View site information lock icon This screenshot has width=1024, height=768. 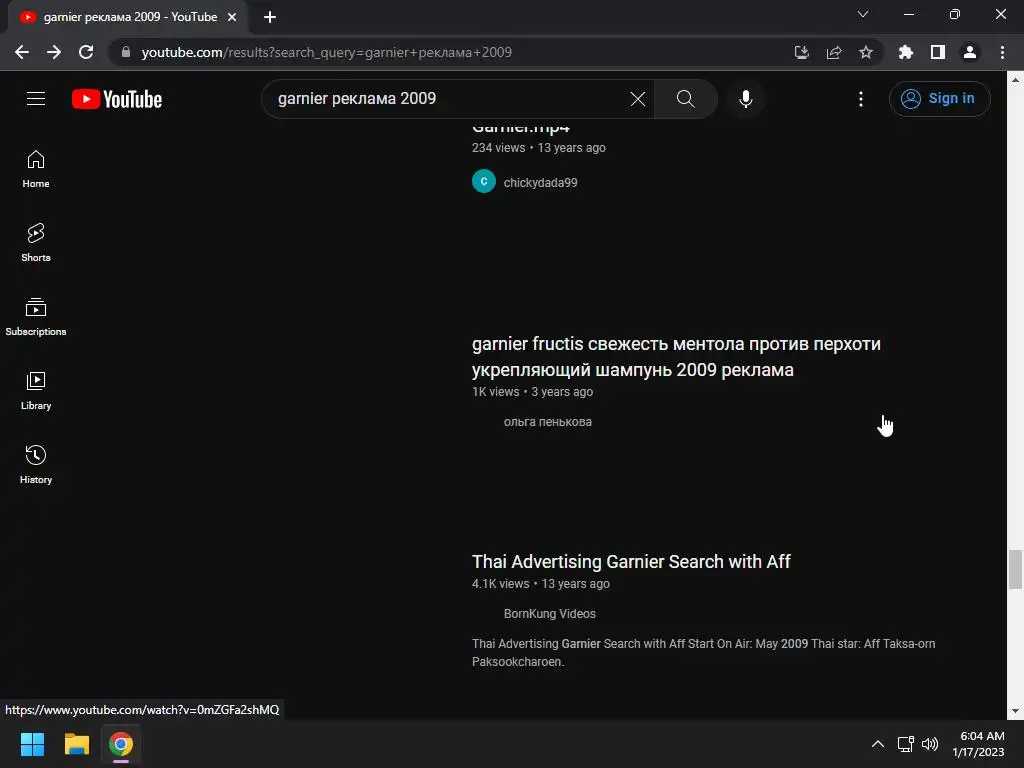pos(126,52)
